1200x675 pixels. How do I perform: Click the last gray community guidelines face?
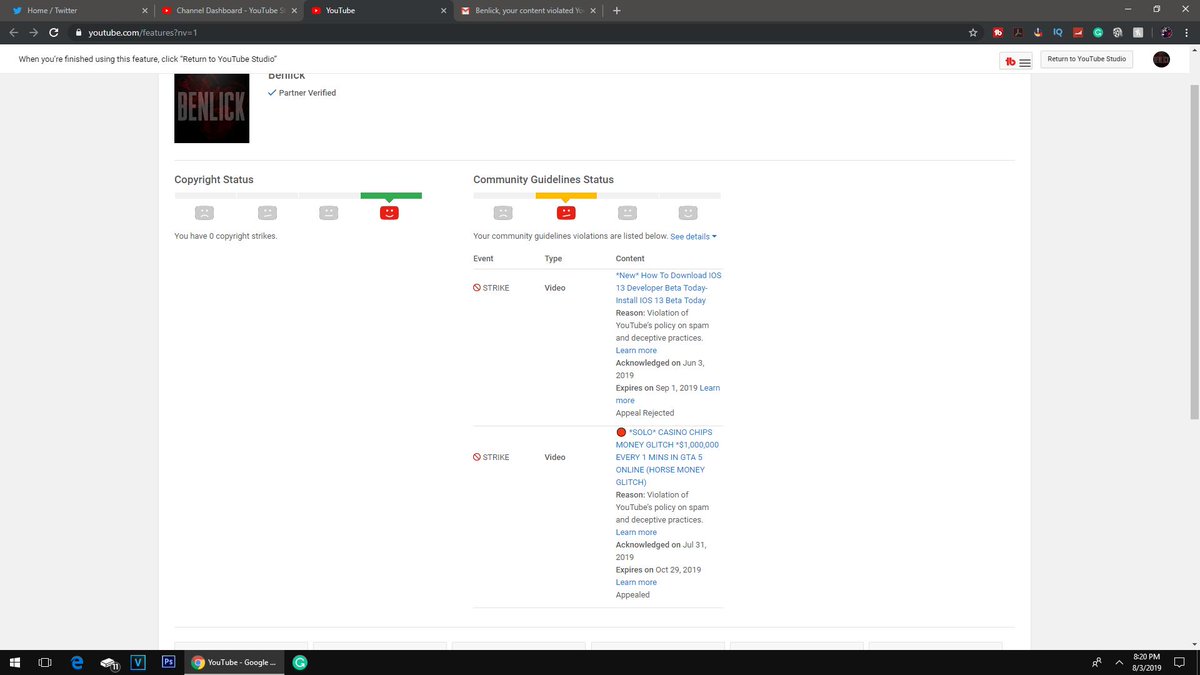tap(688, 212)
